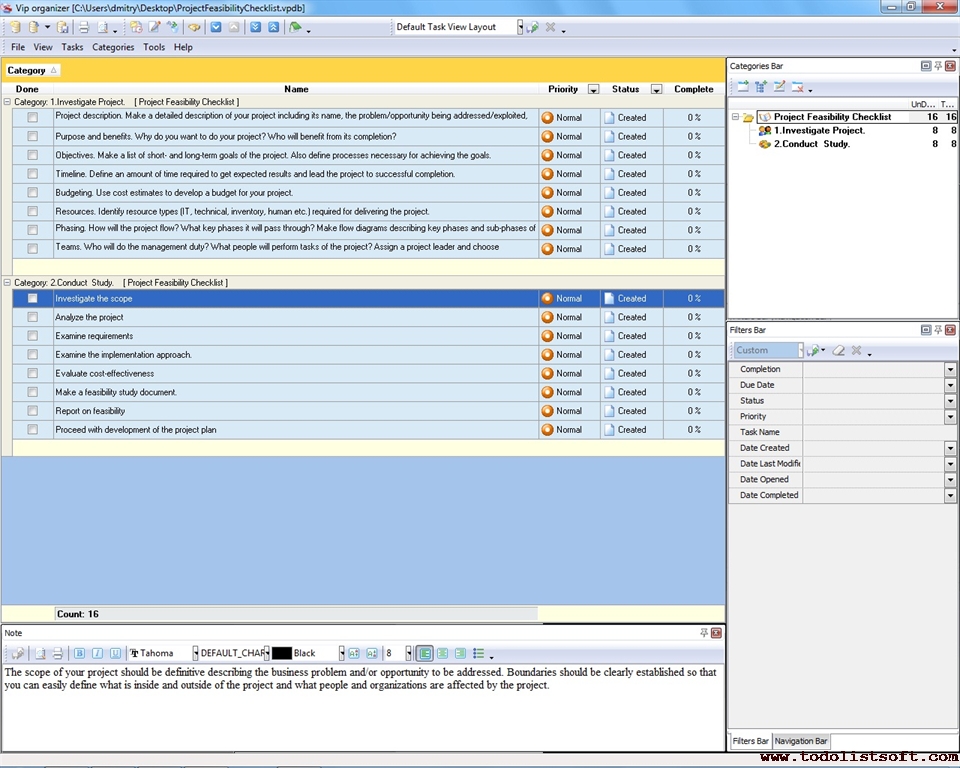960x768 pixels.
Task: Click the bullet list icon in Note toolbar
Action: [x=478, y=653]
